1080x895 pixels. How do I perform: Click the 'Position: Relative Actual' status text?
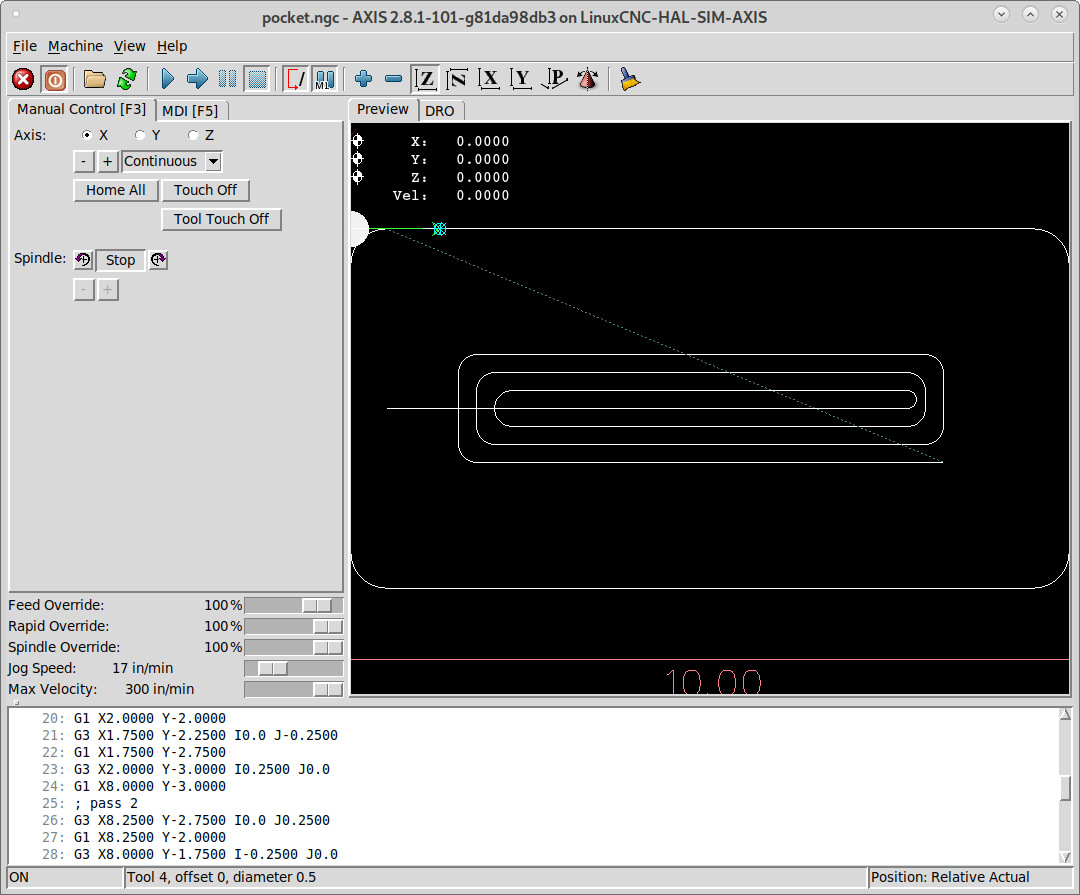(950, 877)
